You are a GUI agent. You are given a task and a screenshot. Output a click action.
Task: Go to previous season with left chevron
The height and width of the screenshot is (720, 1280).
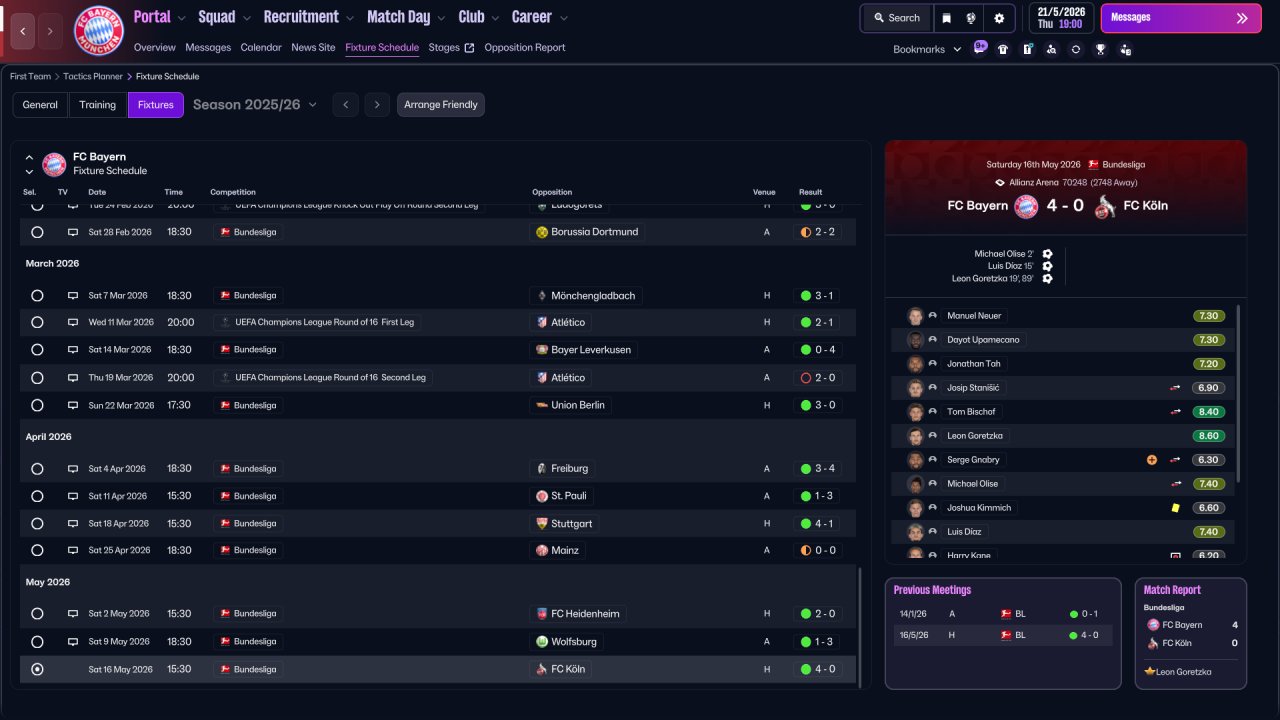click(345, 105)
